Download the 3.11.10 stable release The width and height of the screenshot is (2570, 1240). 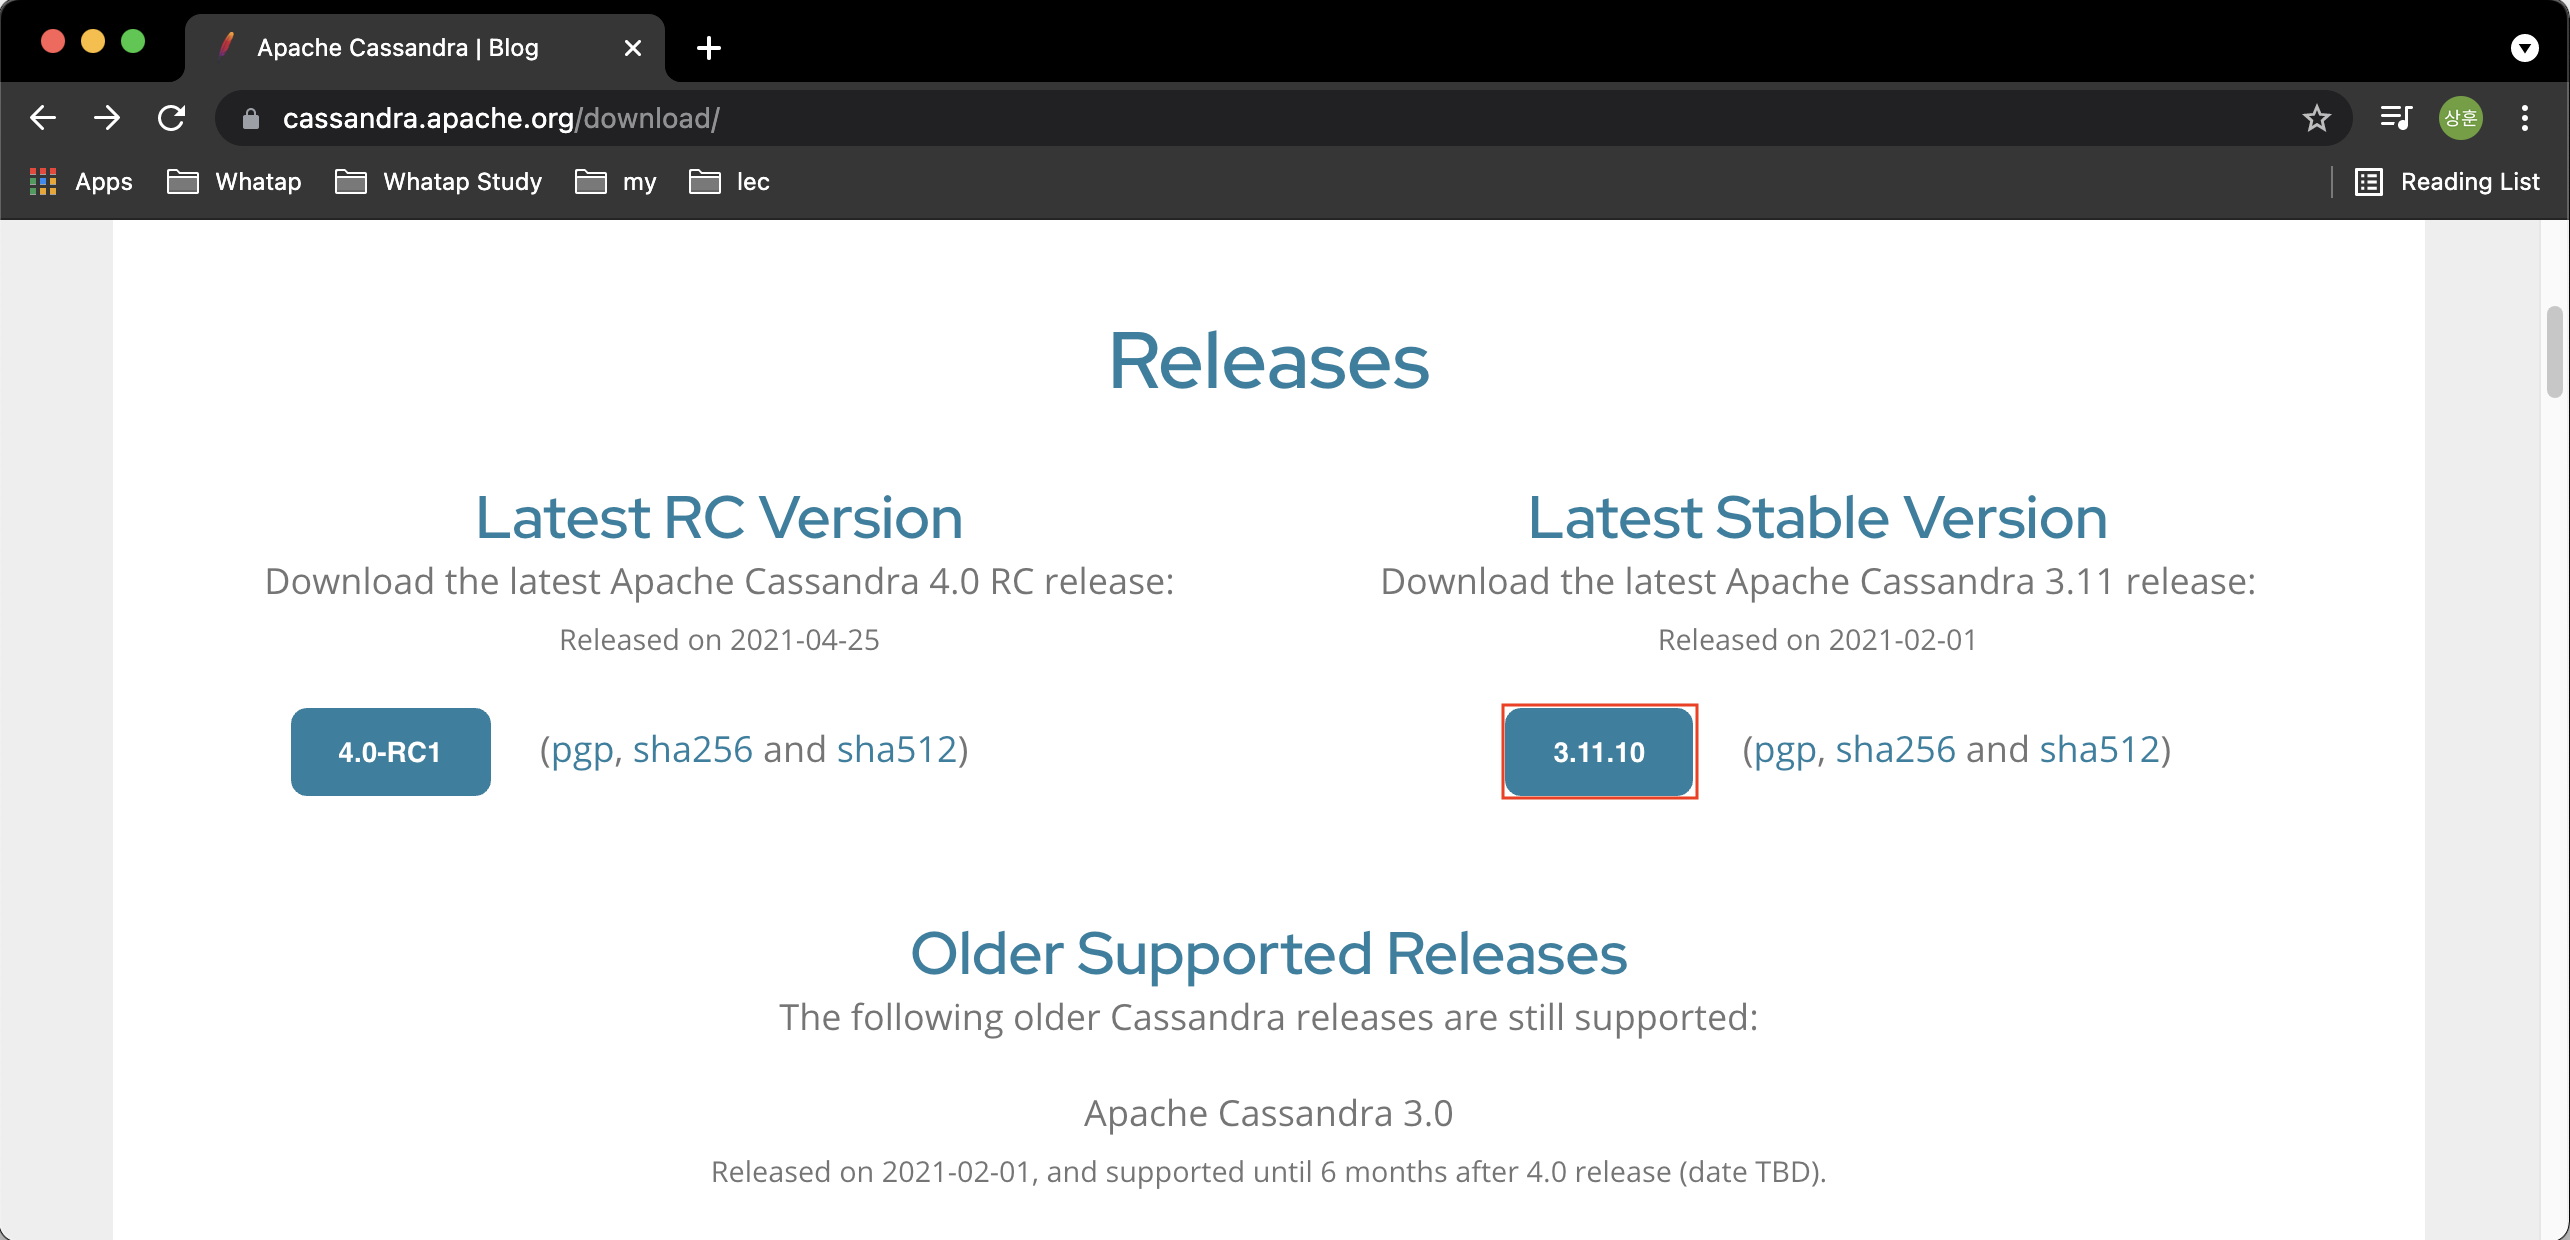(x=1598, y=752)
